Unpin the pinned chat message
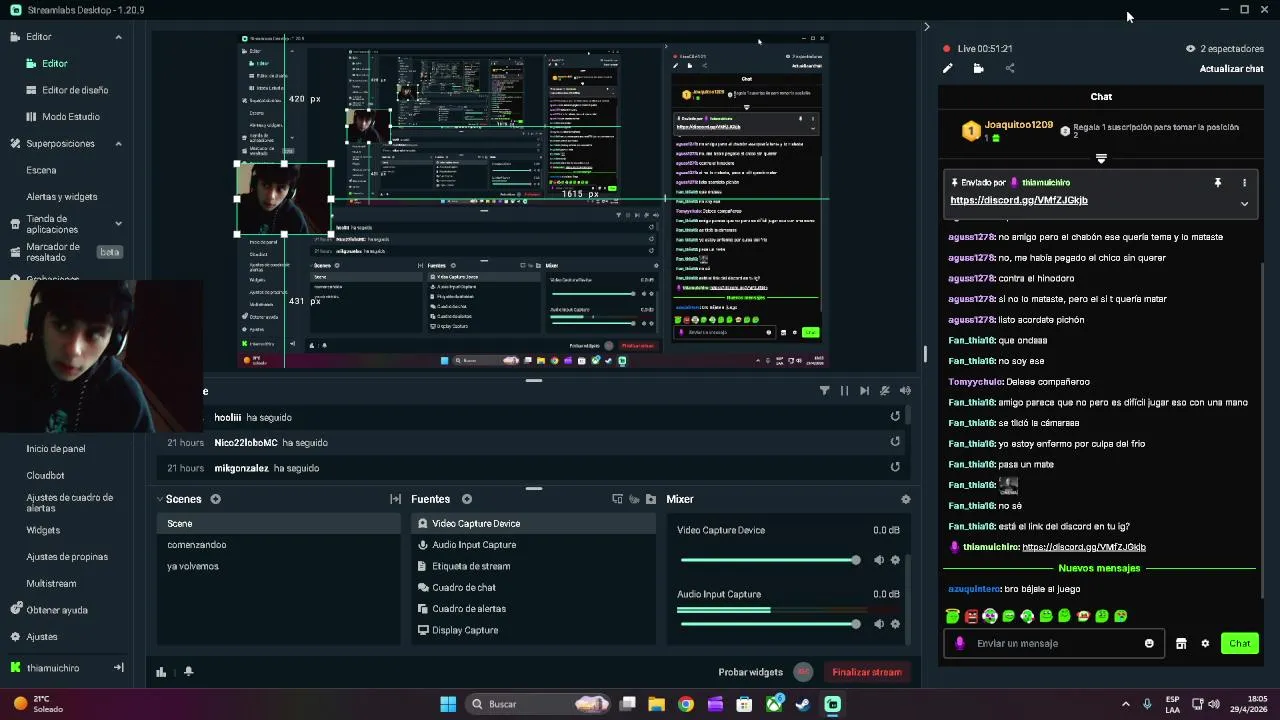1280x720 pixels. tap(1217, 183)
